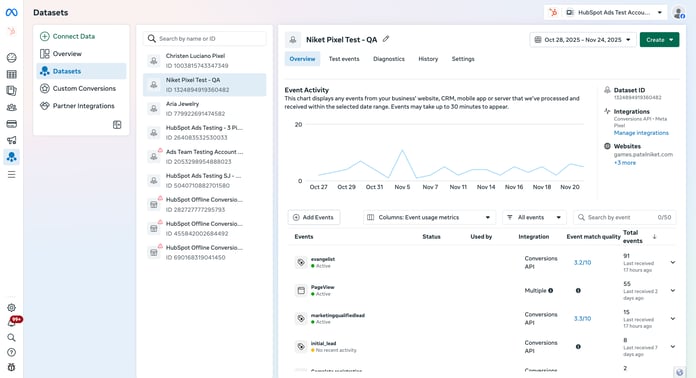Open Overview in the side menu

[81, 54]
